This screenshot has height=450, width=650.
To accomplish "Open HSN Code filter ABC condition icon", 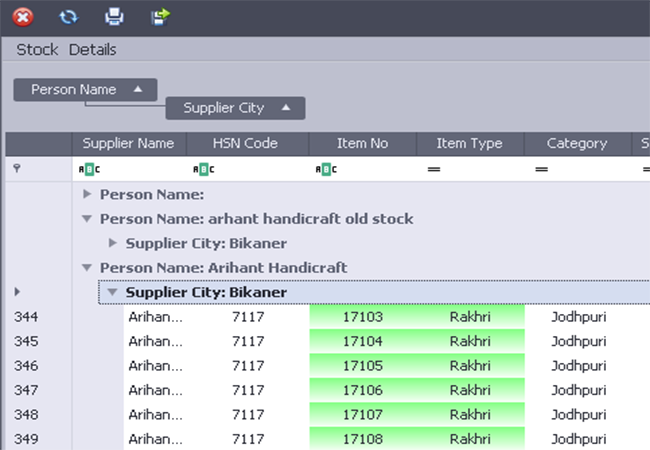I will pyautogui.click(x=204, y=169).
